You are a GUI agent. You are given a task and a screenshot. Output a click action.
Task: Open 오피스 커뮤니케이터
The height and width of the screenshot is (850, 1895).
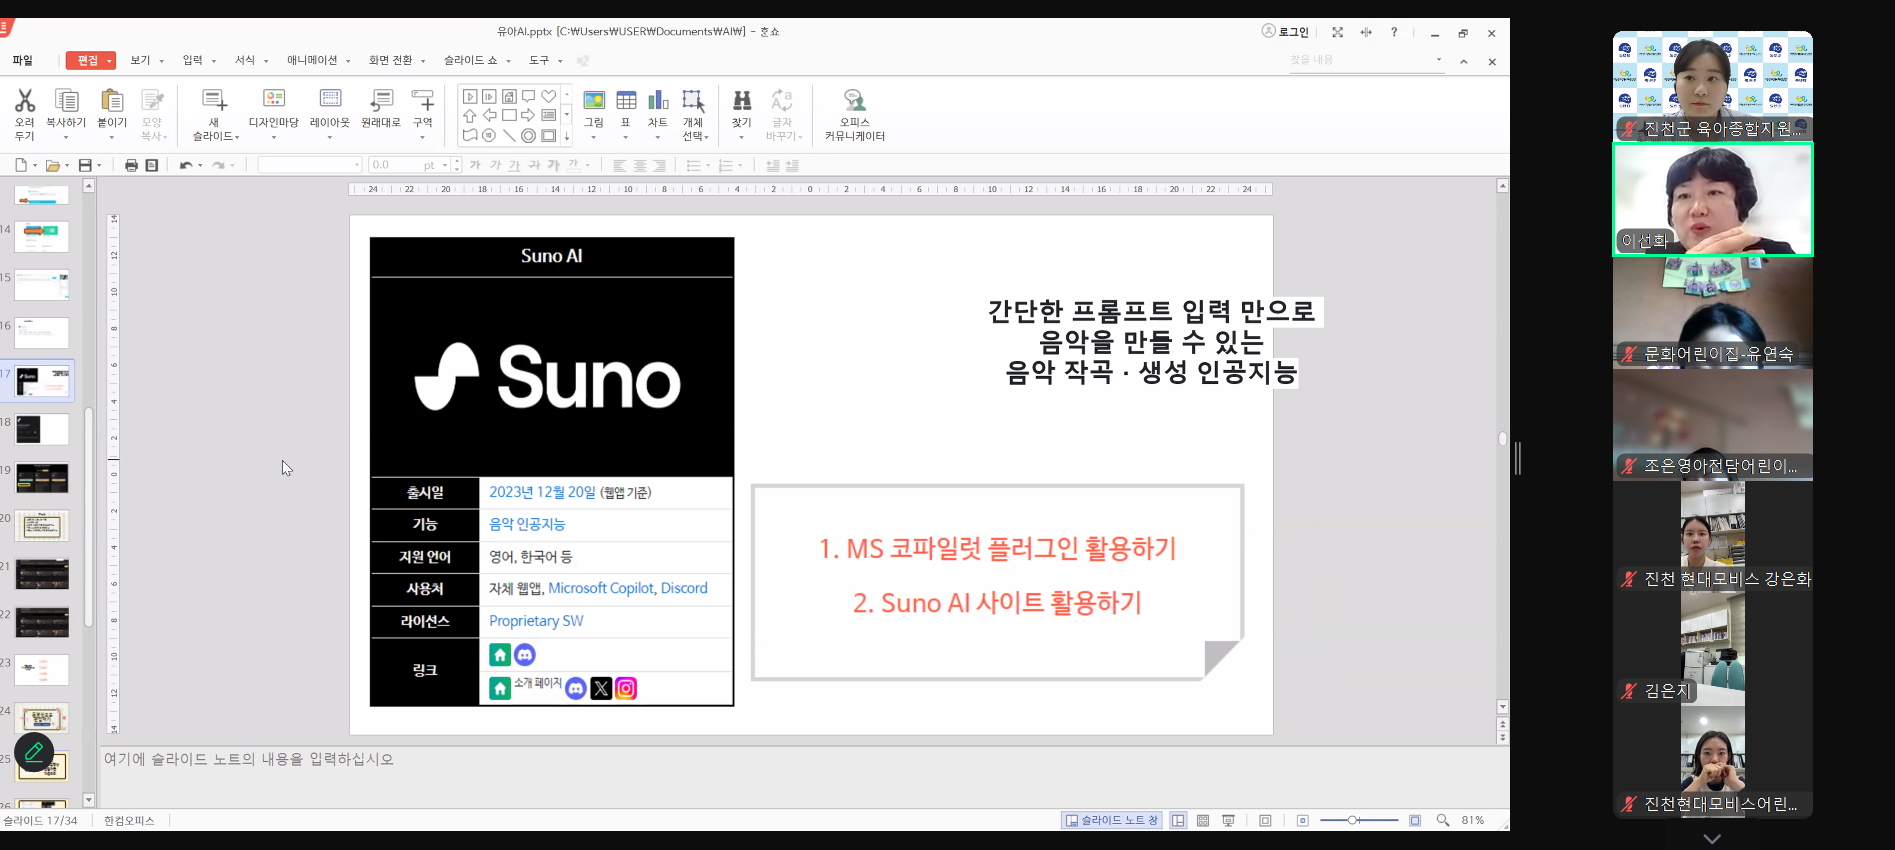[854, 100]
